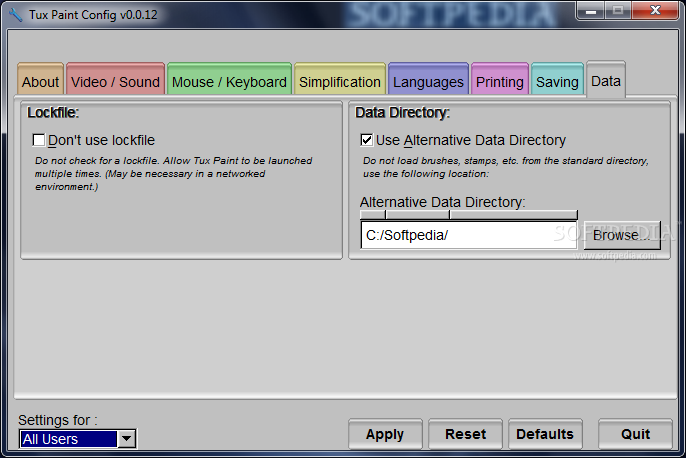This screenshot has height=458, width=686.
Task: Click the Quit button
Action: click(635, 434)
